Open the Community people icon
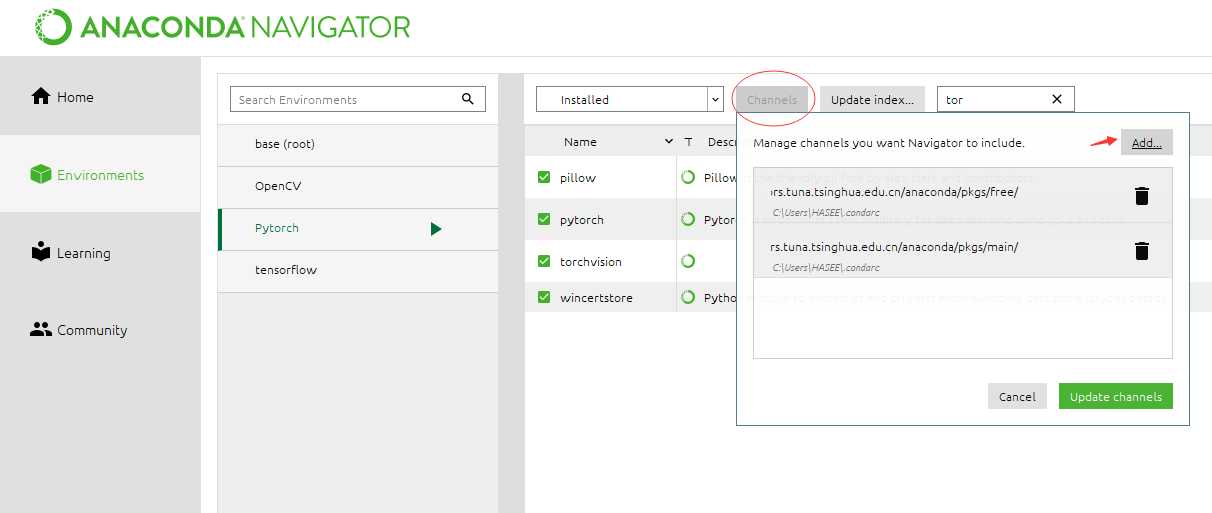This screenshot has height=513, width=1212. pos(41,329)
